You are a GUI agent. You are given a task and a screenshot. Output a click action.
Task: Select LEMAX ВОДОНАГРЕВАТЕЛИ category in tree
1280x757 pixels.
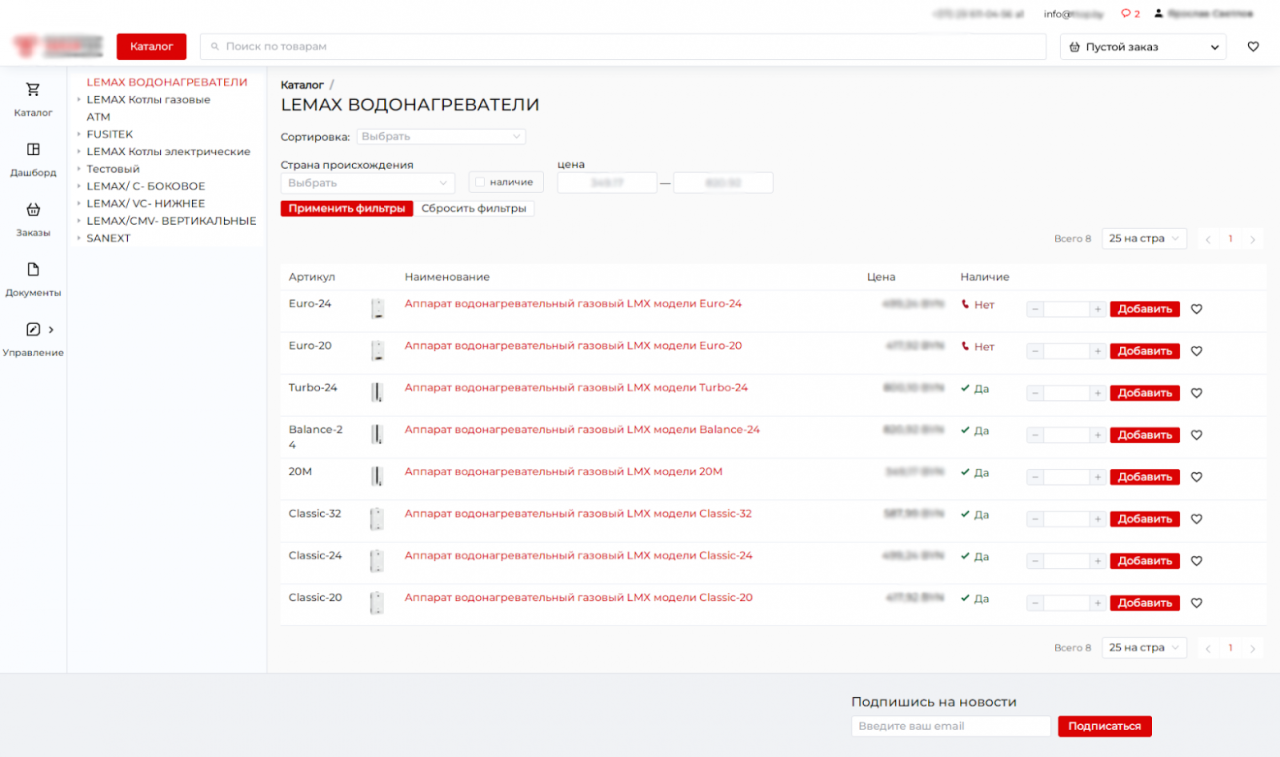tap(167, 82)
